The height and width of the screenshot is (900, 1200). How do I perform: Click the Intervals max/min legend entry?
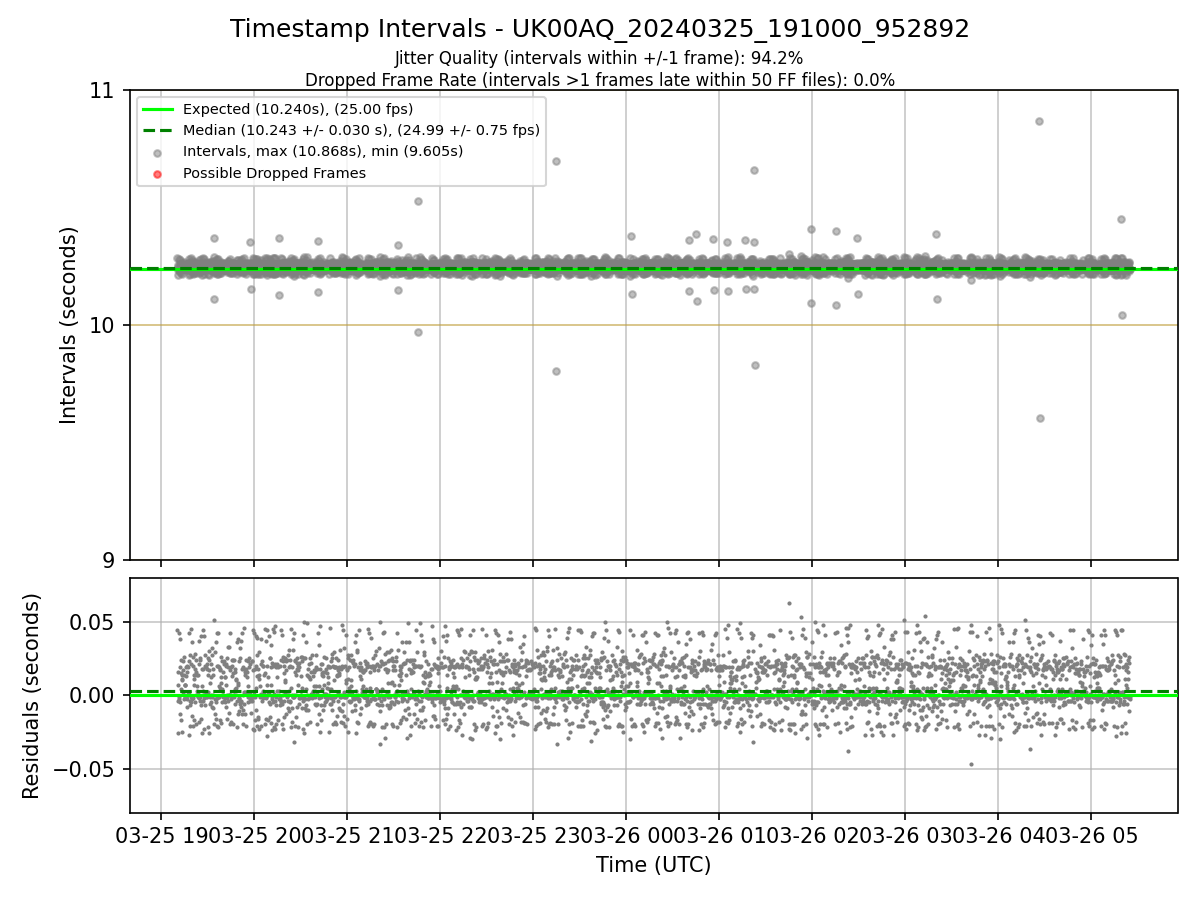[x=323, y=151]
